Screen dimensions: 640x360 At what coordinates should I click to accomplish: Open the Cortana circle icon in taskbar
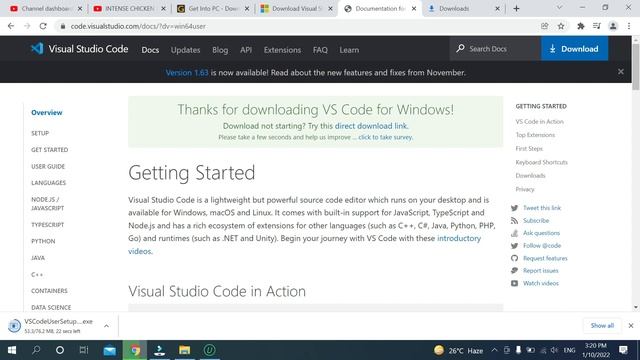pyautogui.click(x=60, y=350)
